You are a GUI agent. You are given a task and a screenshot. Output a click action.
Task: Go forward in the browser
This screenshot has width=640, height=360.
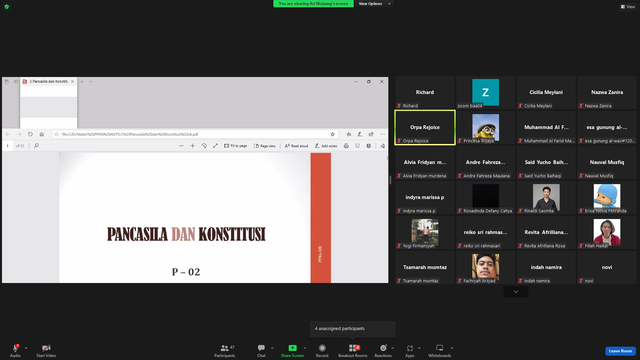(19, 134)
